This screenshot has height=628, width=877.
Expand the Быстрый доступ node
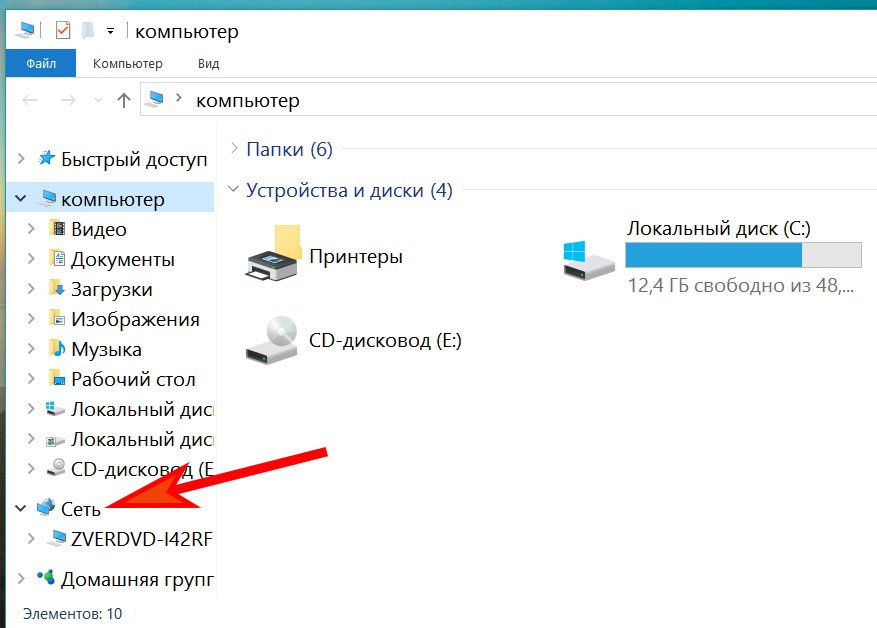tap(20, 158)
